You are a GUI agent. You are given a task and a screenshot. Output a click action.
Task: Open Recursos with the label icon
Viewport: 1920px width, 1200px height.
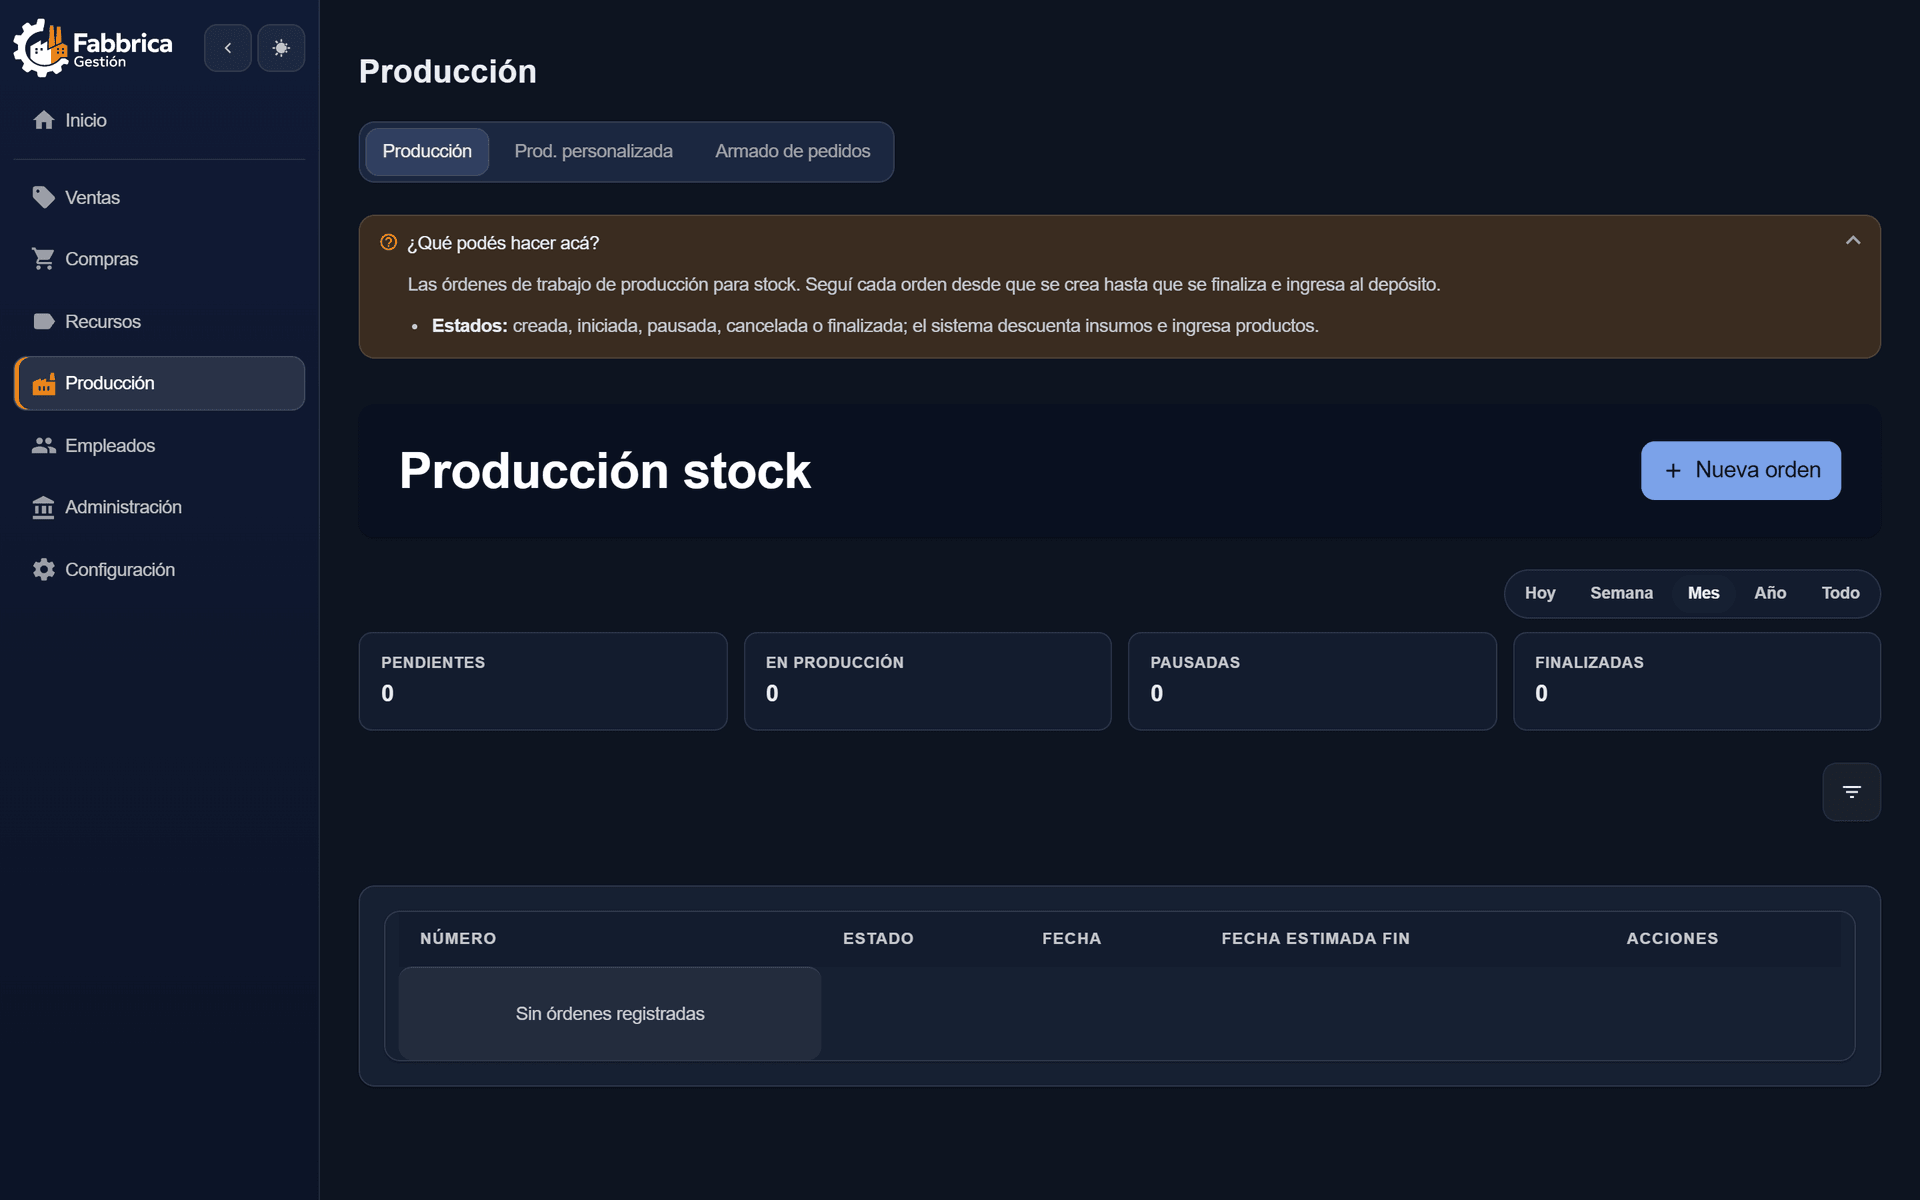(43, 322)
